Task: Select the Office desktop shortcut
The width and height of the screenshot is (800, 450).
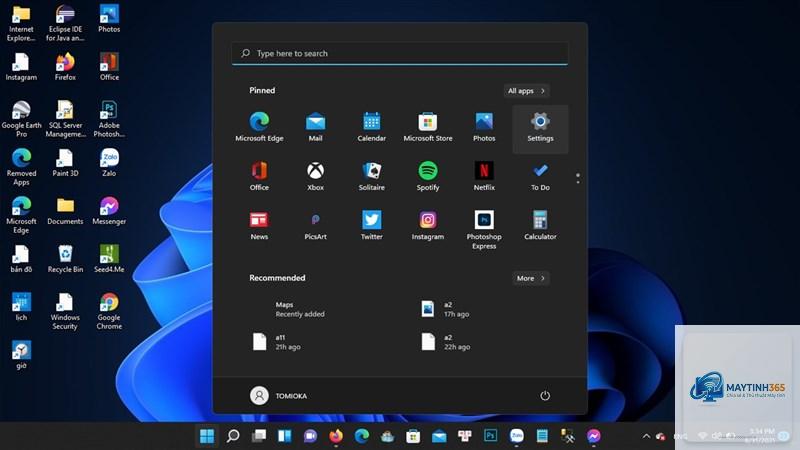Action: pos(109,67)
